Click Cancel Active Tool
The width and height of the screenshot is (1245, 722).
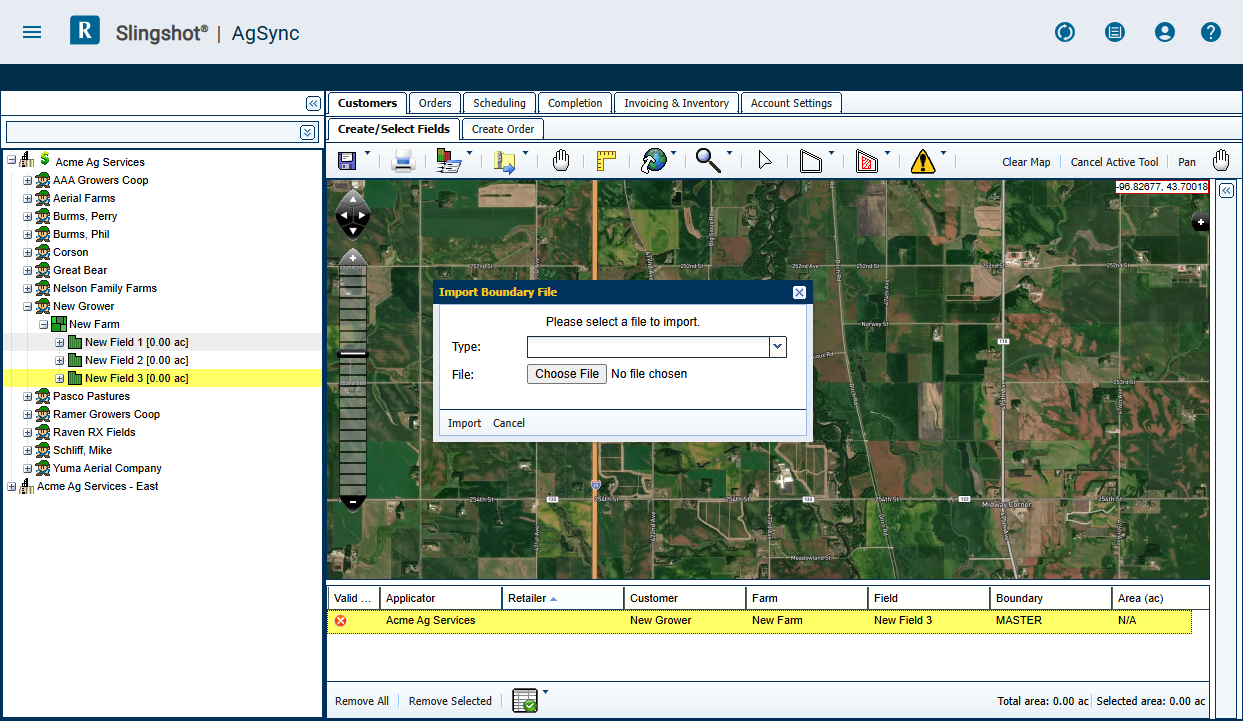point(1115,162)
